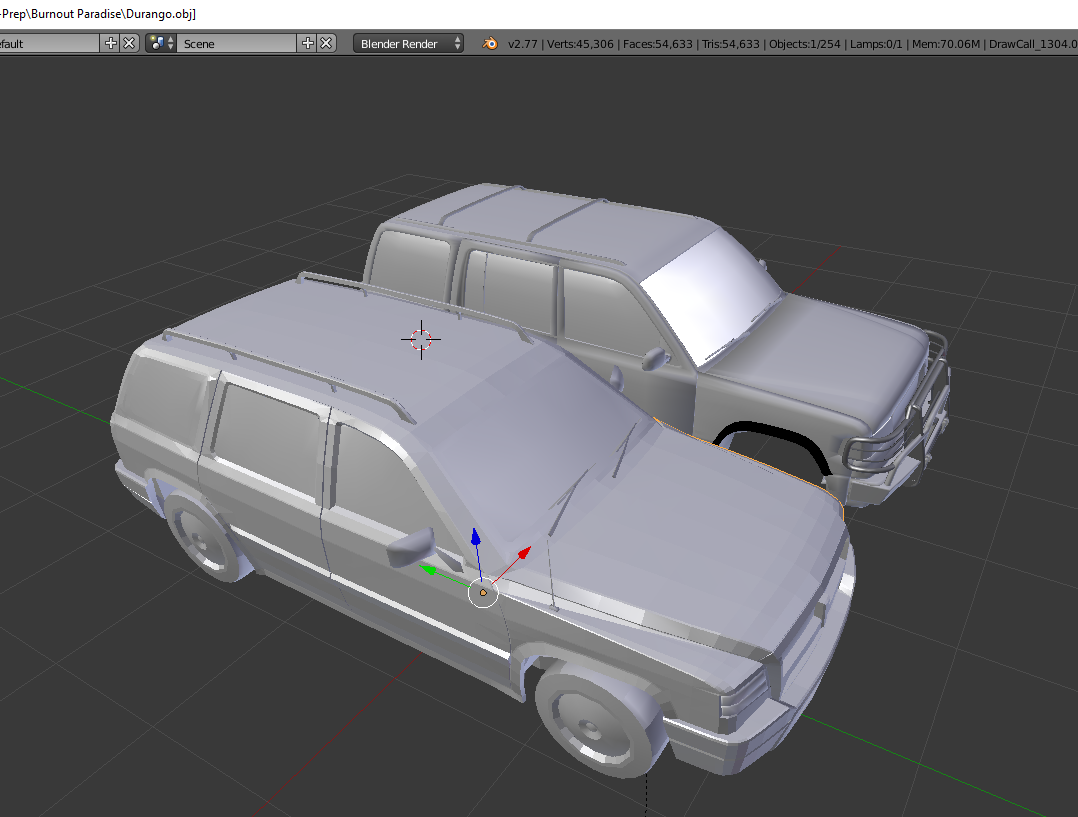Image resolution: width=1078 pixels, height=817 pixels.
Task: Click the Blender logo icon in header
Action: [490, 43]
